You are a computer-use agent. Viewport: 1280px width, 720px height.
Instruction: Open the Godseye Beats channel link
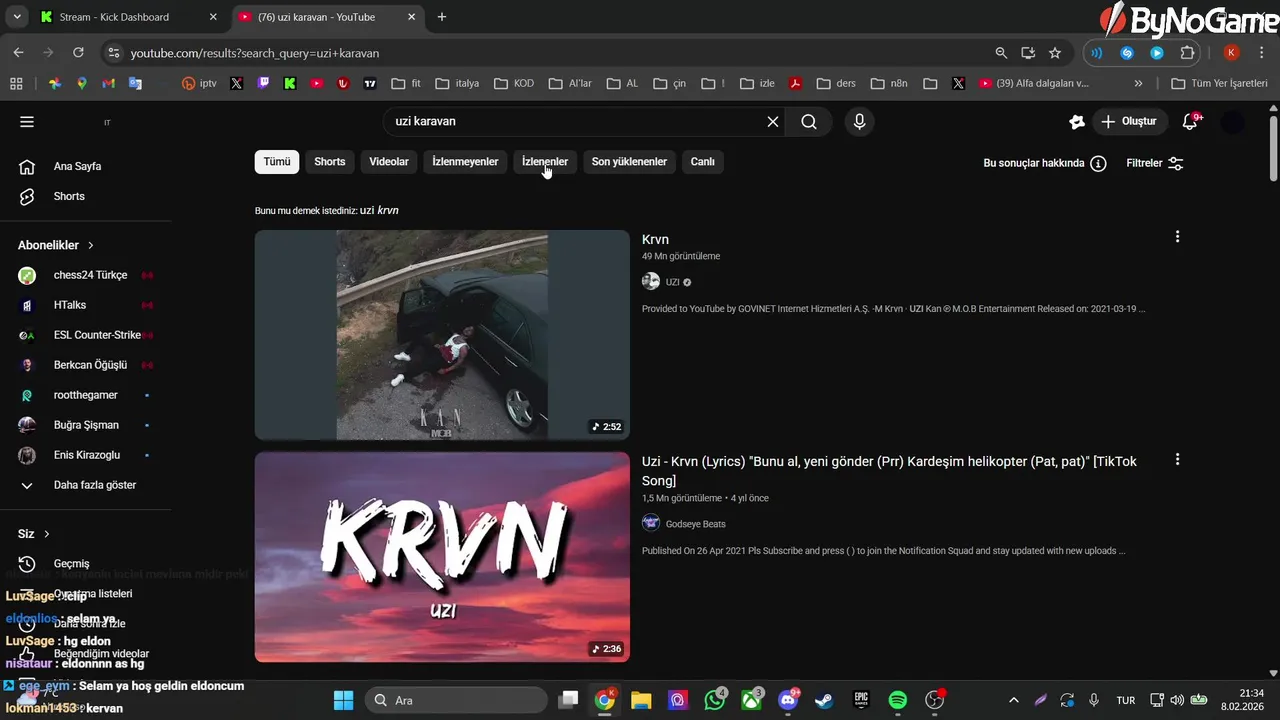pos(695,524)
